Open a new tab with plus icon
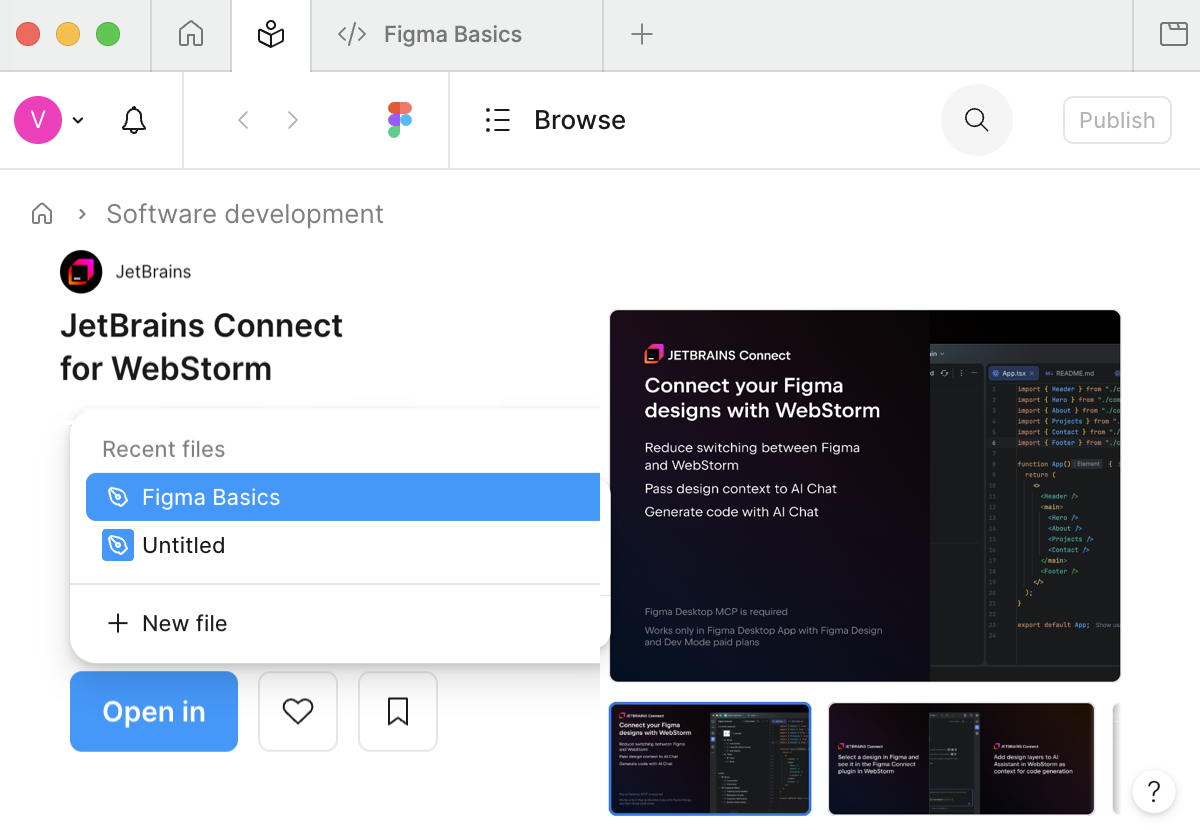1200x830 pixels. [x=642, y=35]
